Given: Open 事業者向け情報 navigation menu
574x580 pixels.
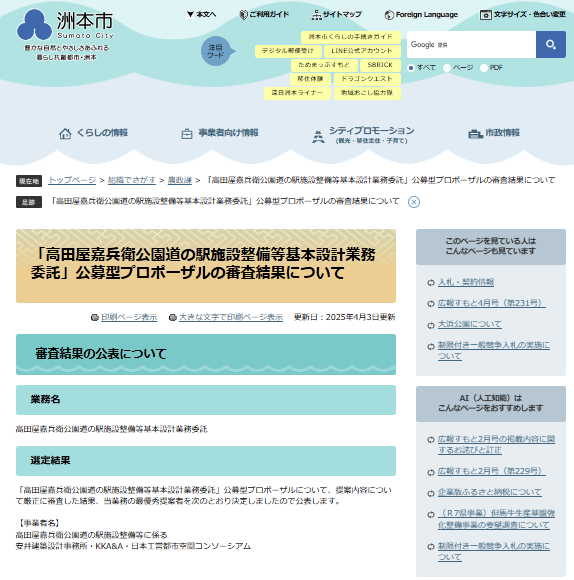Looking at the screenshot, I should click(x=220, y=133).
